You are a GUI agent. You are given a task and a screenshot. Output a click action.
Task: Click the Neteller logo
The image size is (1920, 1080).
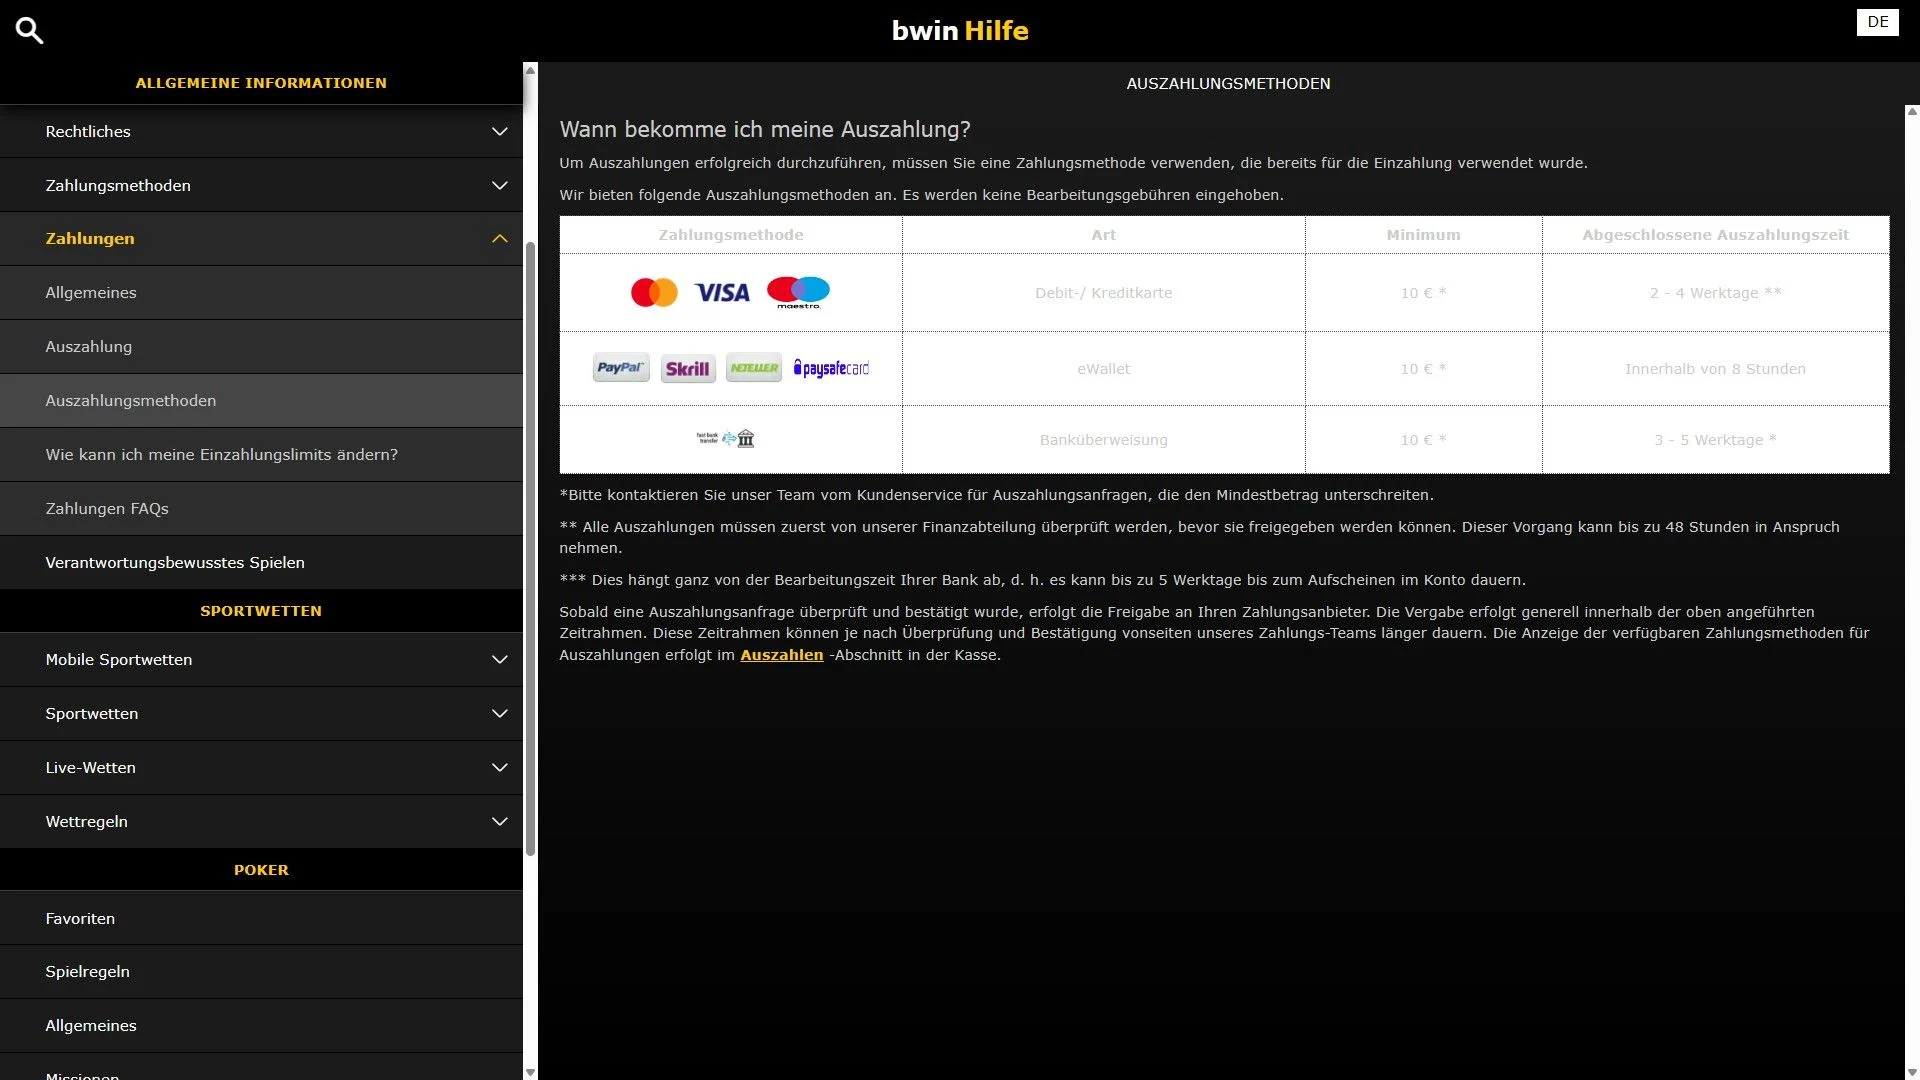(x=754, y=368)
